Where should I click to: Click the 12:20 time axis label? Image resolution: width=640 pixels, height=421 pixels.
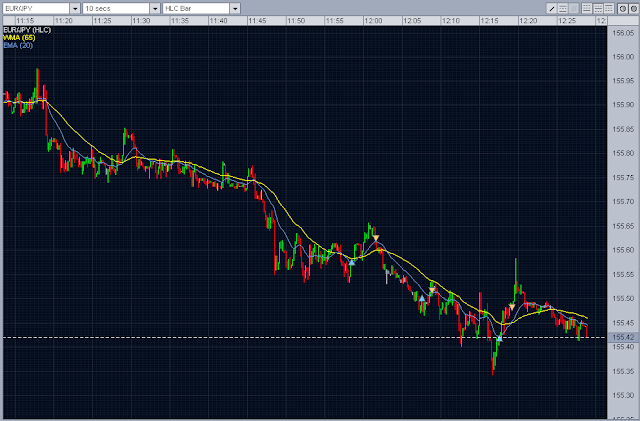528,21
